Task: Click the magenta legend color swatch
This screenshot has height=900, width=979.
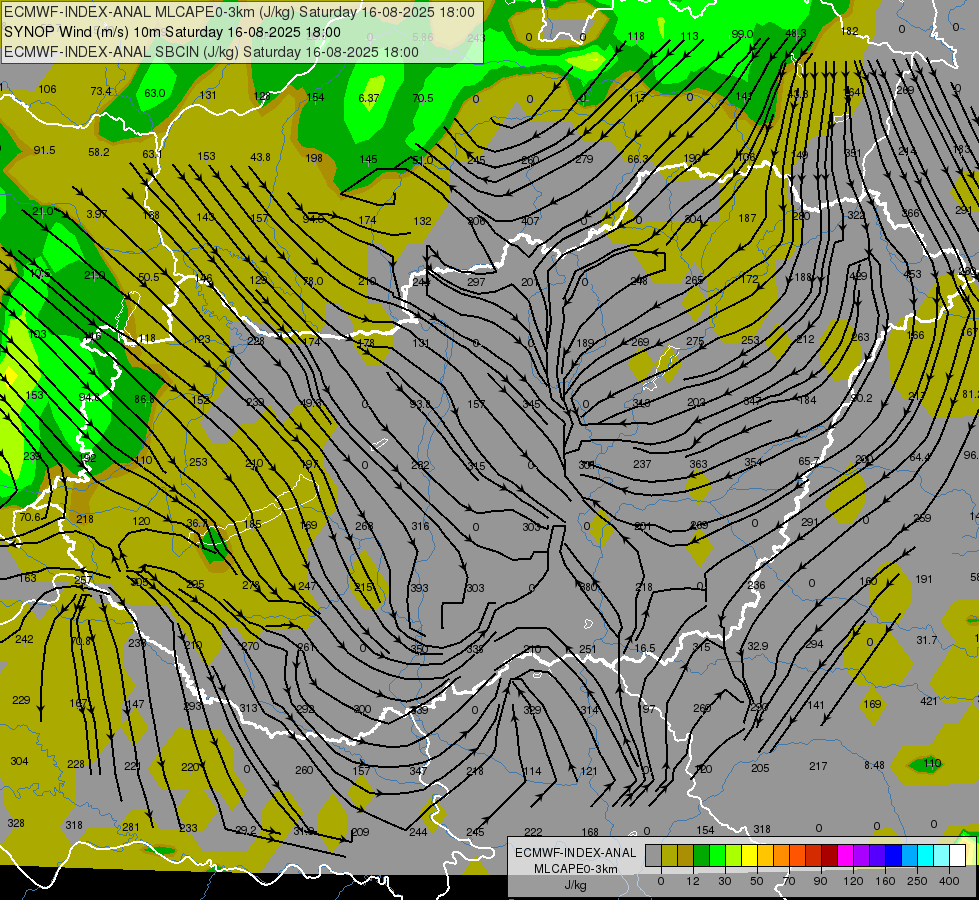Action: click(x=846, y=856)
